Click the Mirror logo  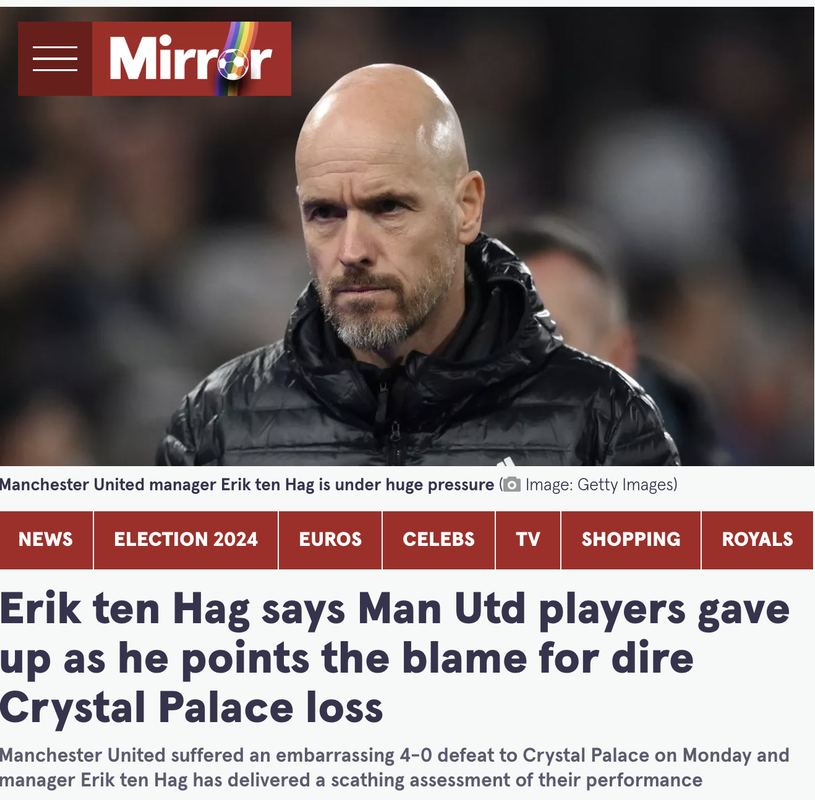[191, 59]
